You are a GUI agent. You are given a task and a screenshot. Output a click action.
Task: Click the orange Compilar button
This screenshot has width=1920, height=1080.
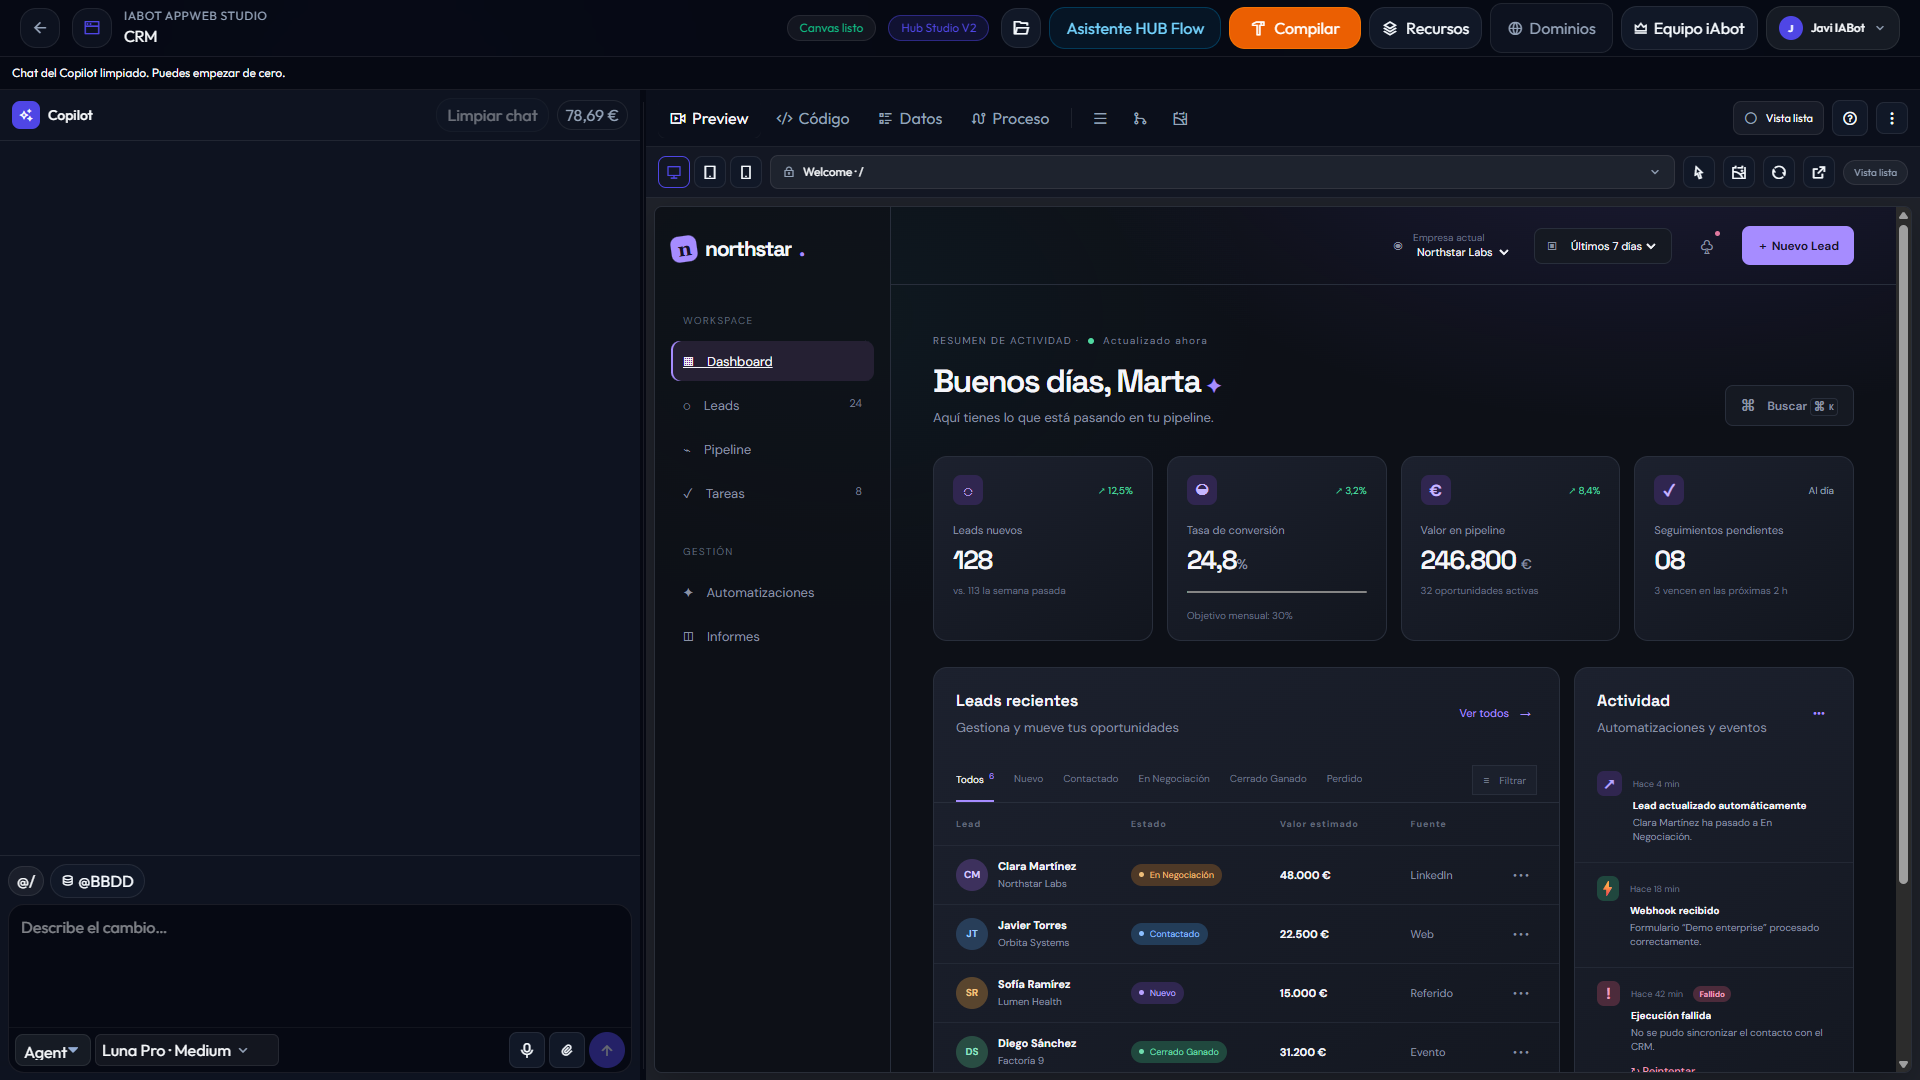coord(1295,28)
